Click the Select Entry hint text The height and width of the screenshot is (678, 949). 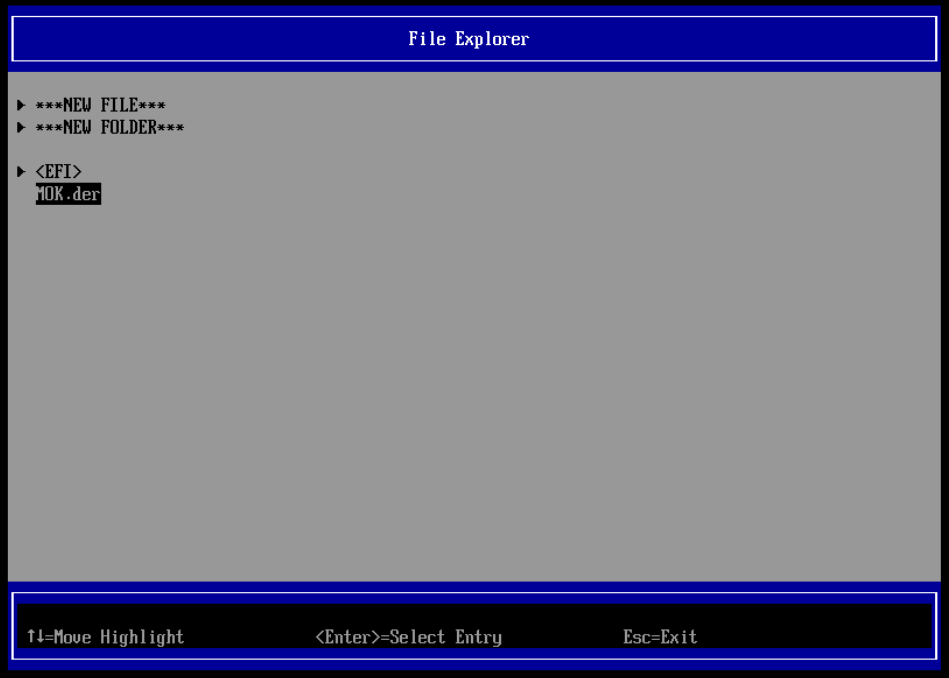pyautogui.click(x=446, y=637)
